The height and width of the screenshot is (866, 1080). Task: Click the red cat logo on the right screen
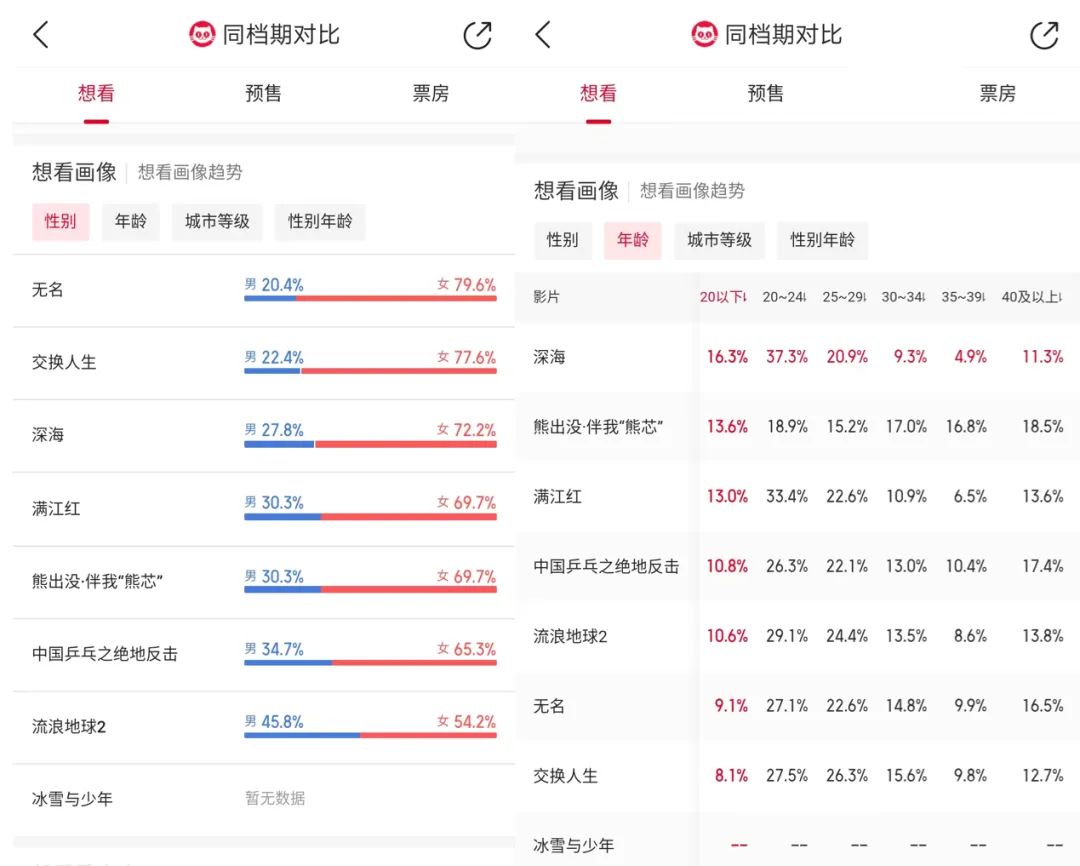(x=704, y=35)
